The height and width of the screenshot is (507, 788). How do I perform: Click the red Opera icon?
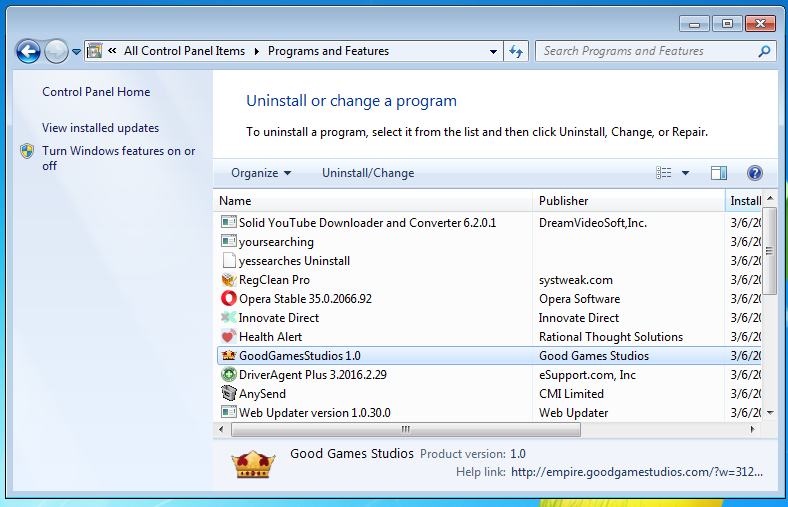pos(229,298)
